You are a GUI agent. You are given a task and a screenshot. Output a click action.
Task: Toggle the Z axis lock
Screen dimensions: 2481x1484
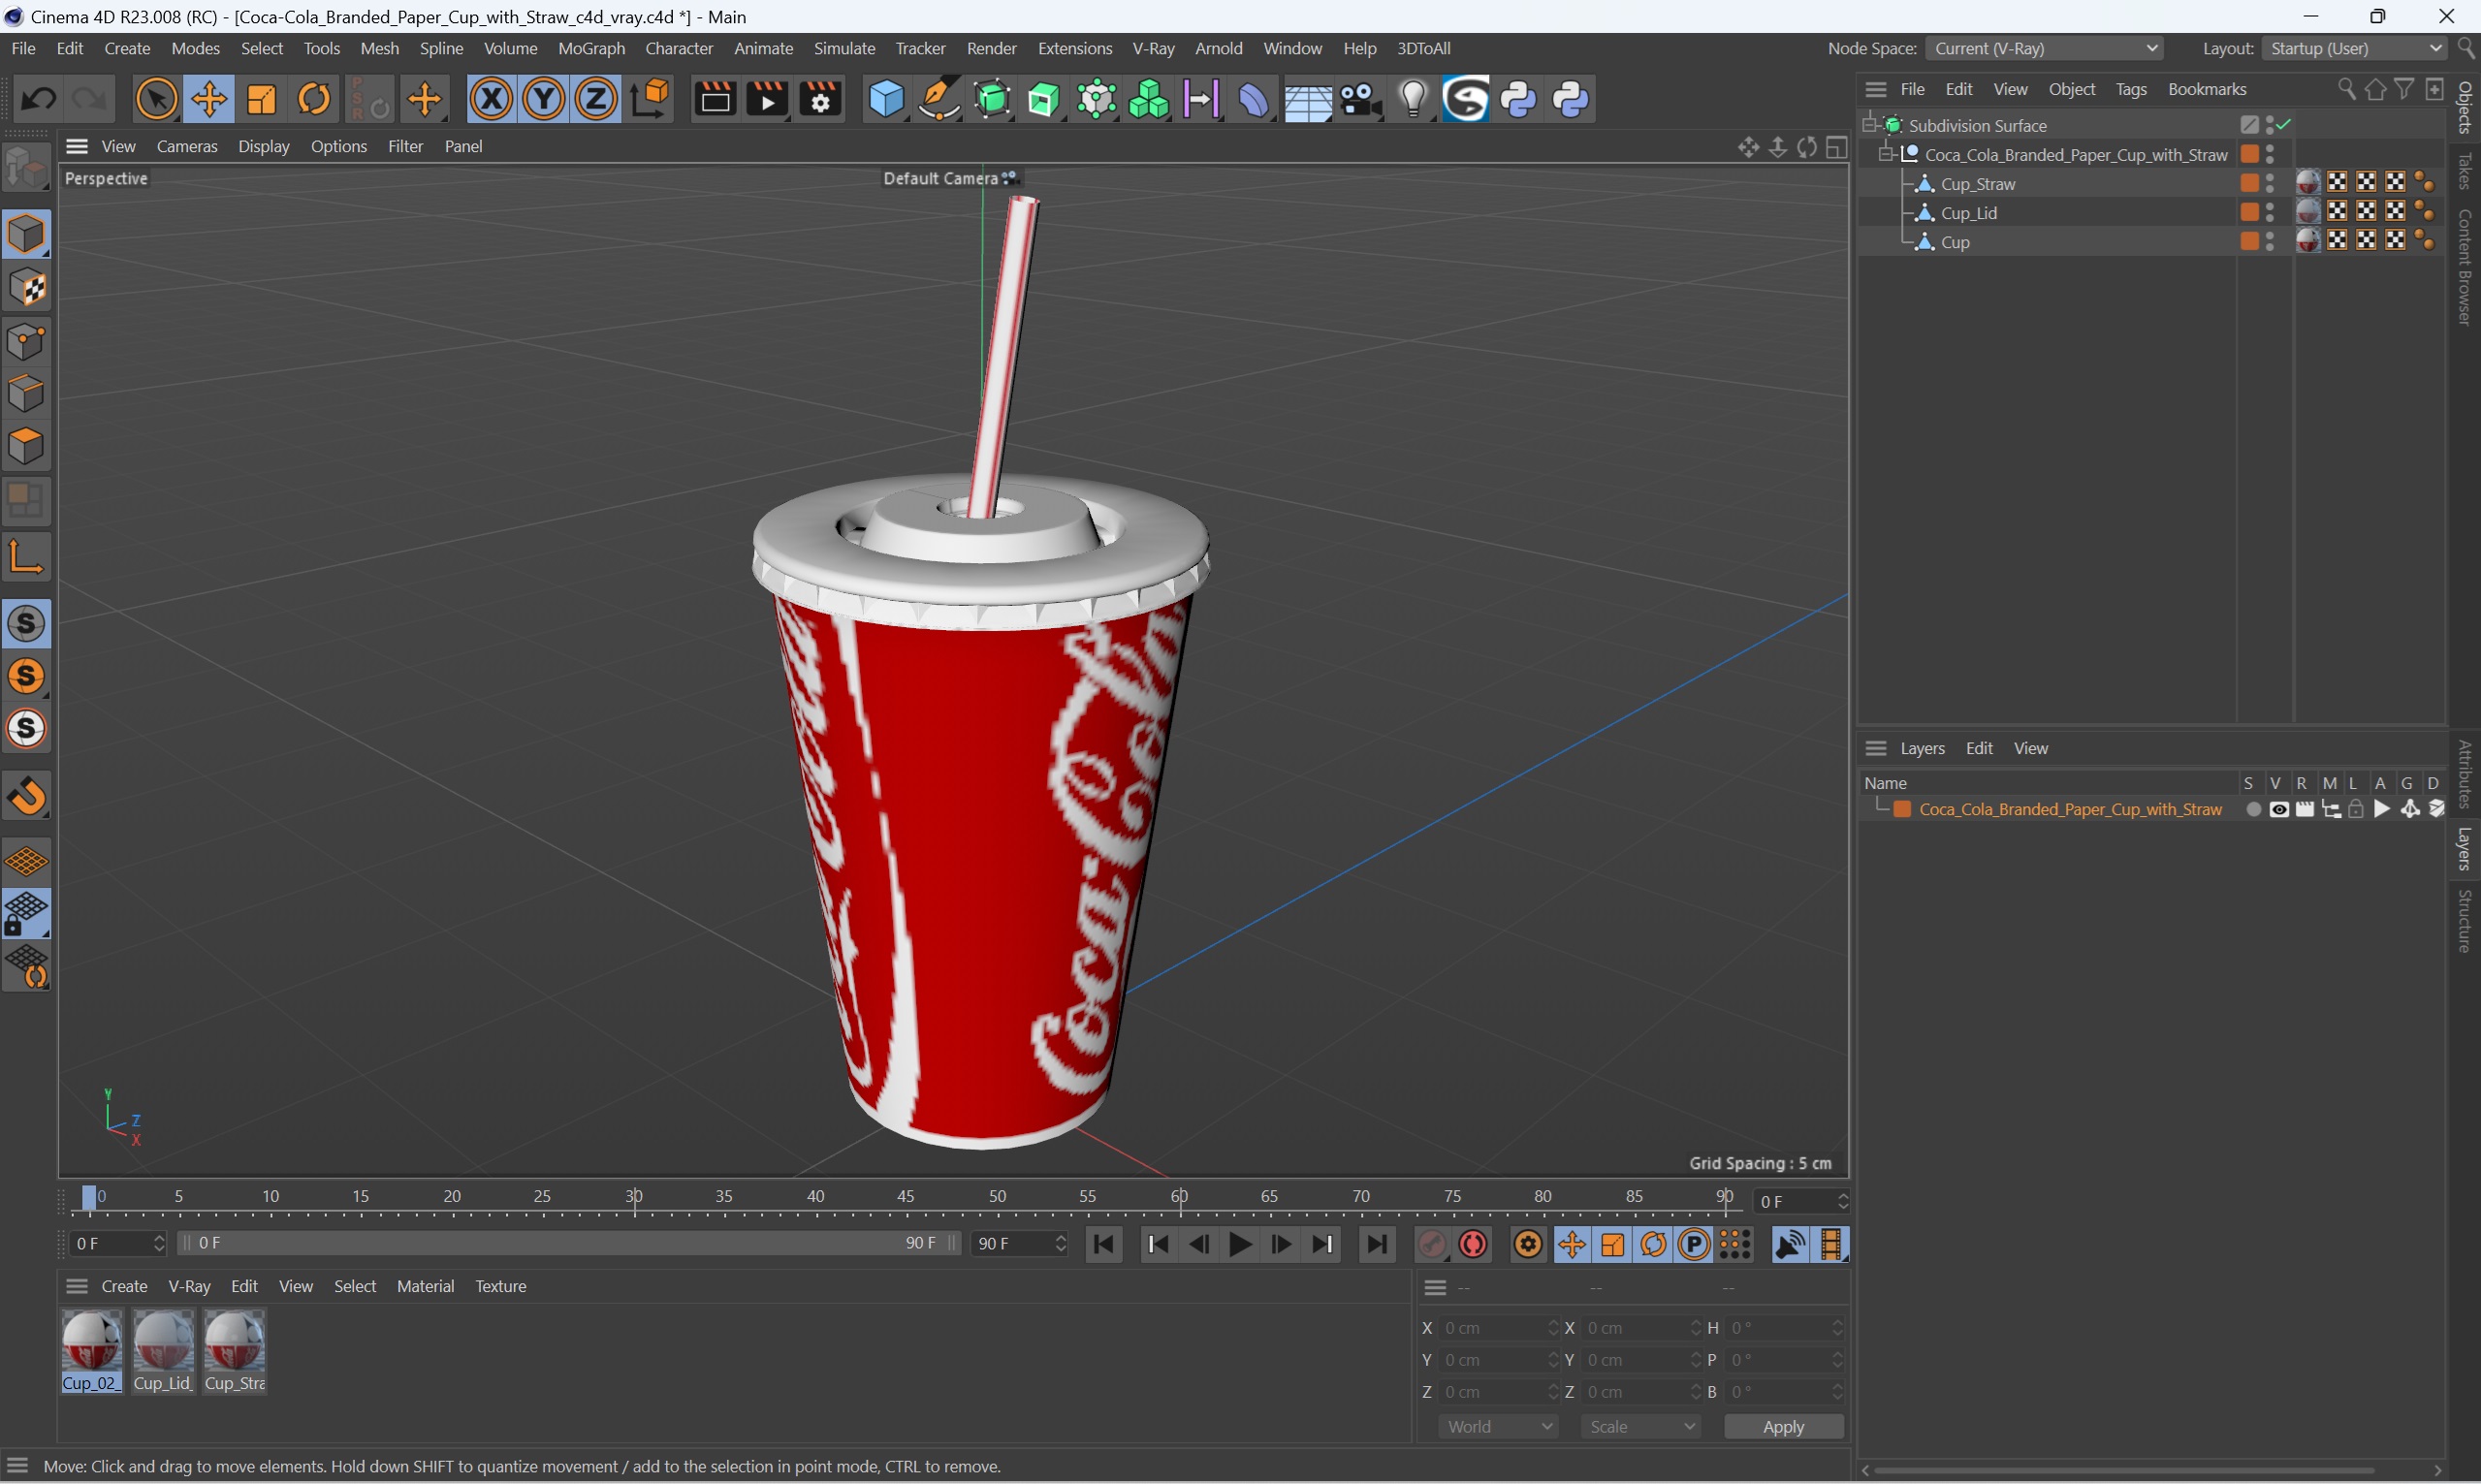597,99
